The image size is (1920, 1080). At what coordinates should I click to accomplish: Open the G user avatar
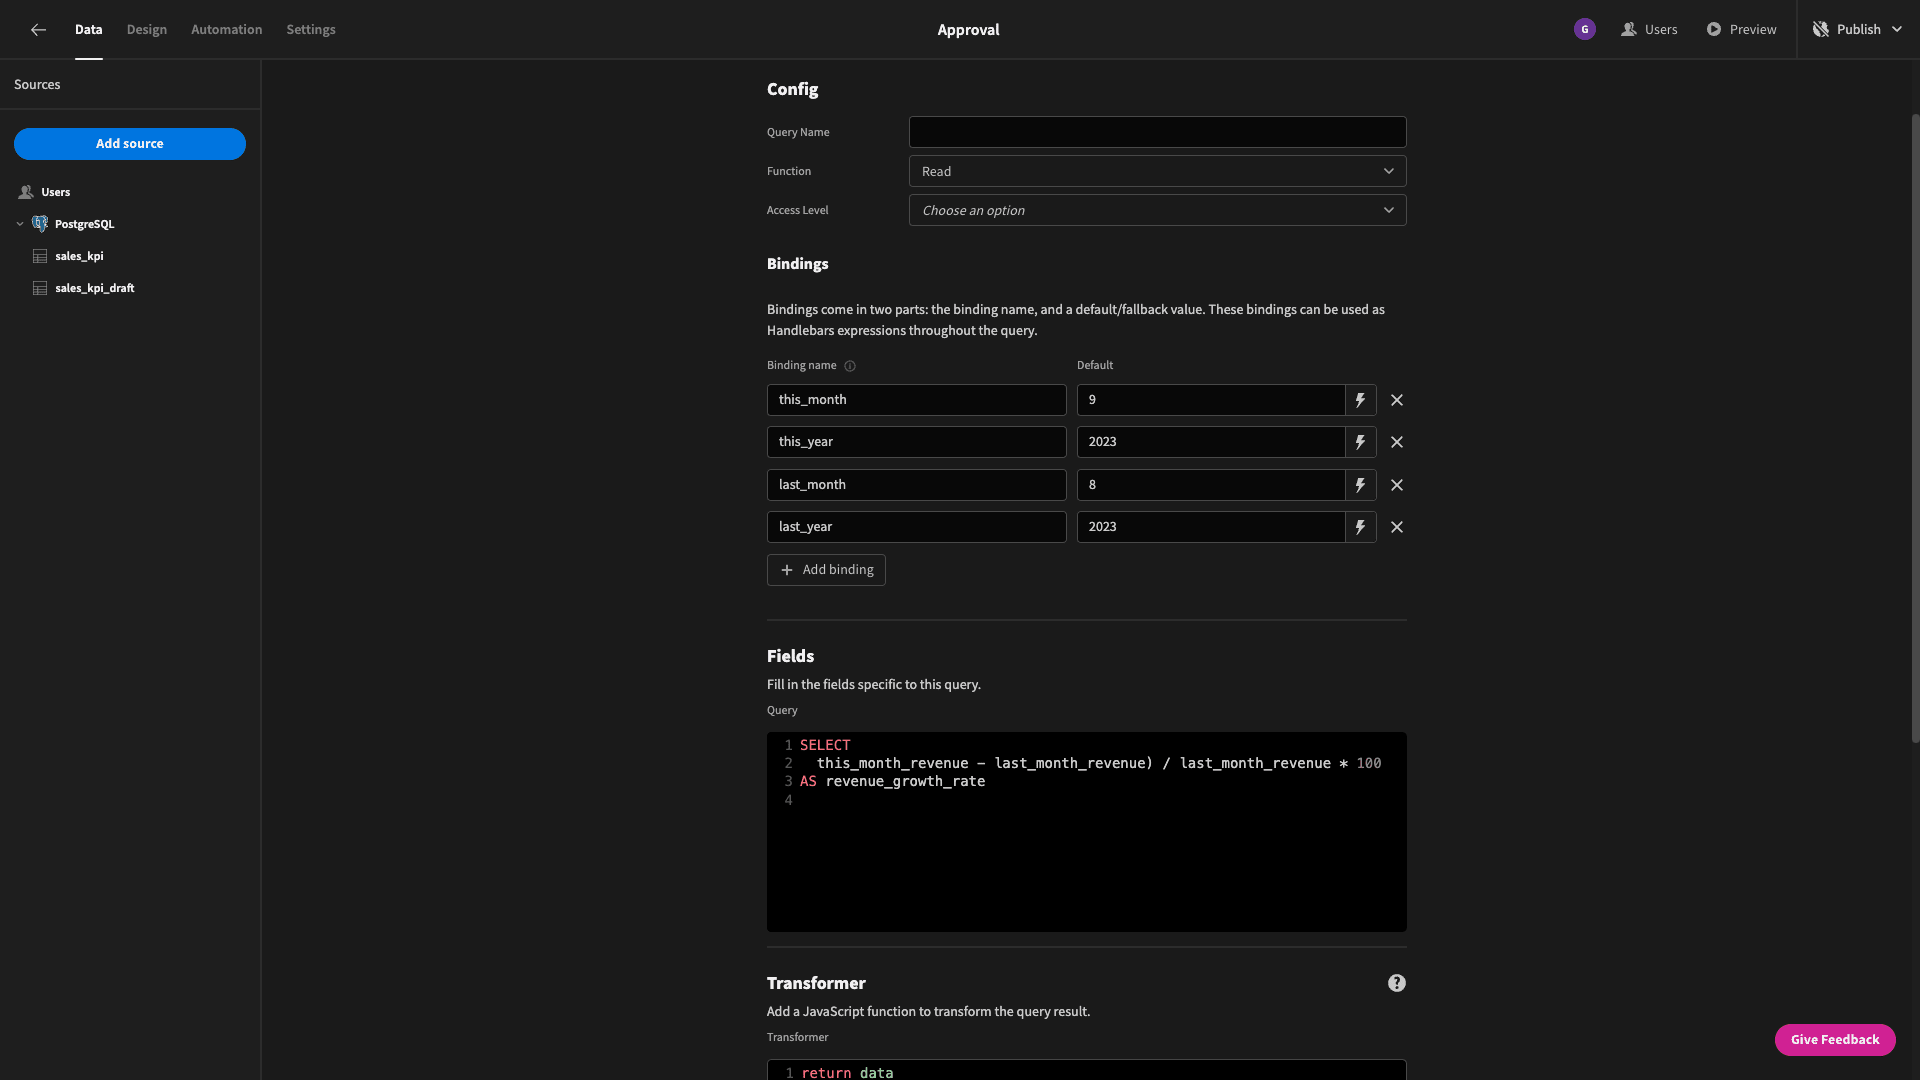click(x=1584, y=30)
